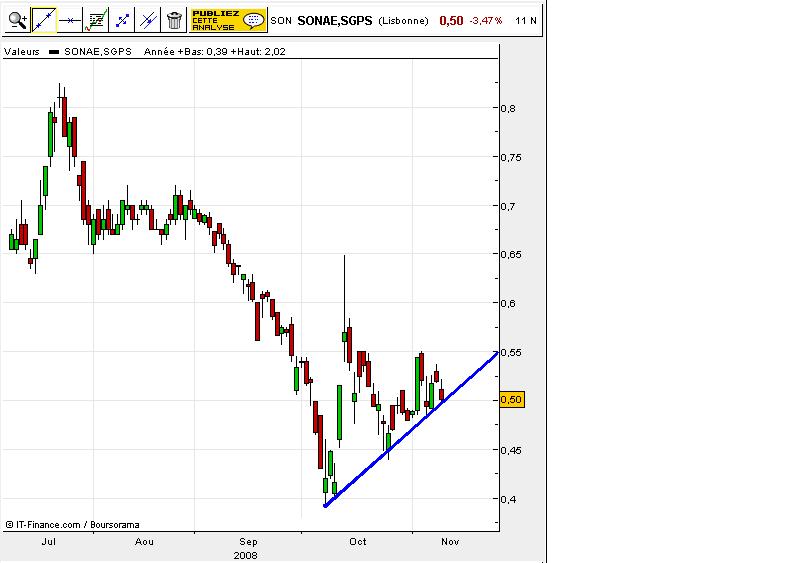Click the 0,65 price axis label

pos(511,255)
